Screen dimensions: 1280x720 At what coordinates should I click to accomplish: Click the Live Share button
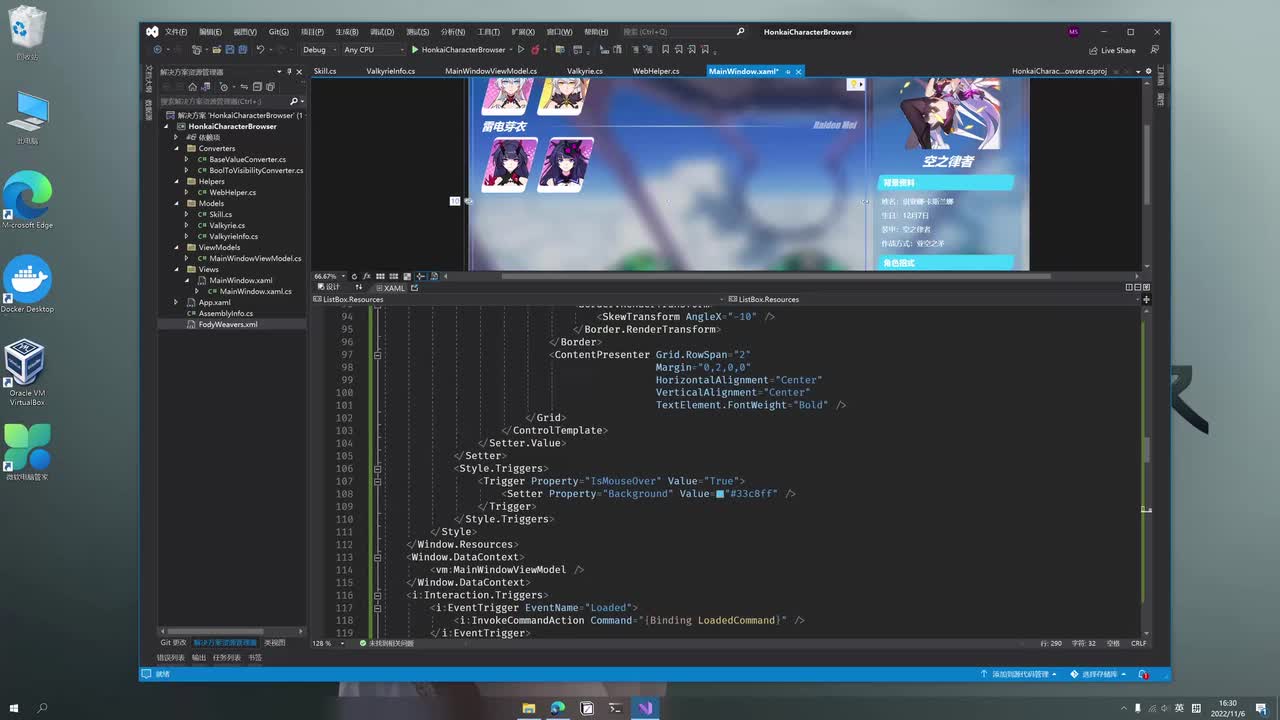click(x=1113, y=50)
